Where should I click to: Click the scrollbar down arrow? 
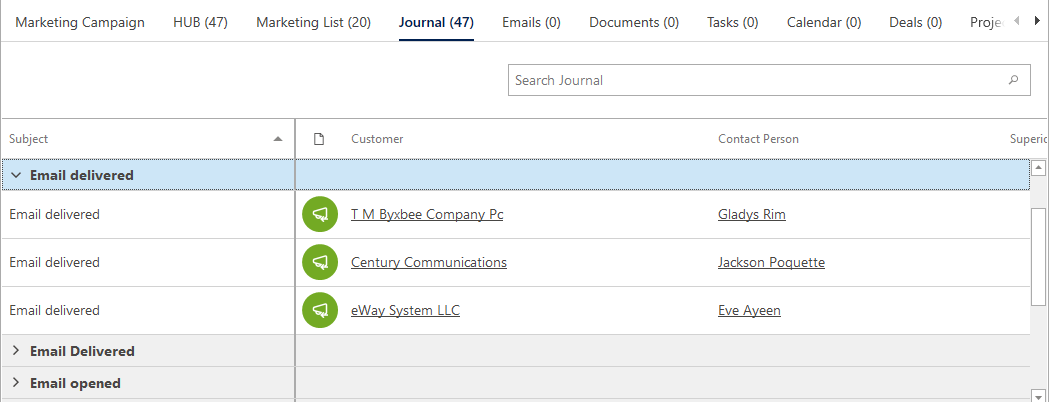coord(1038,395)
